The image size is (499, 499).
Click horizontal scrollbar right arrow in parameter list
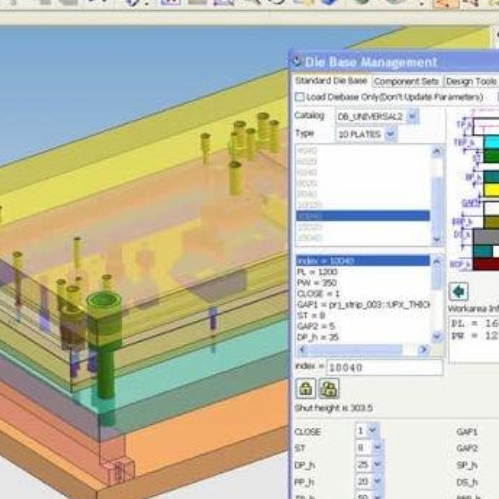click(423, 350)
